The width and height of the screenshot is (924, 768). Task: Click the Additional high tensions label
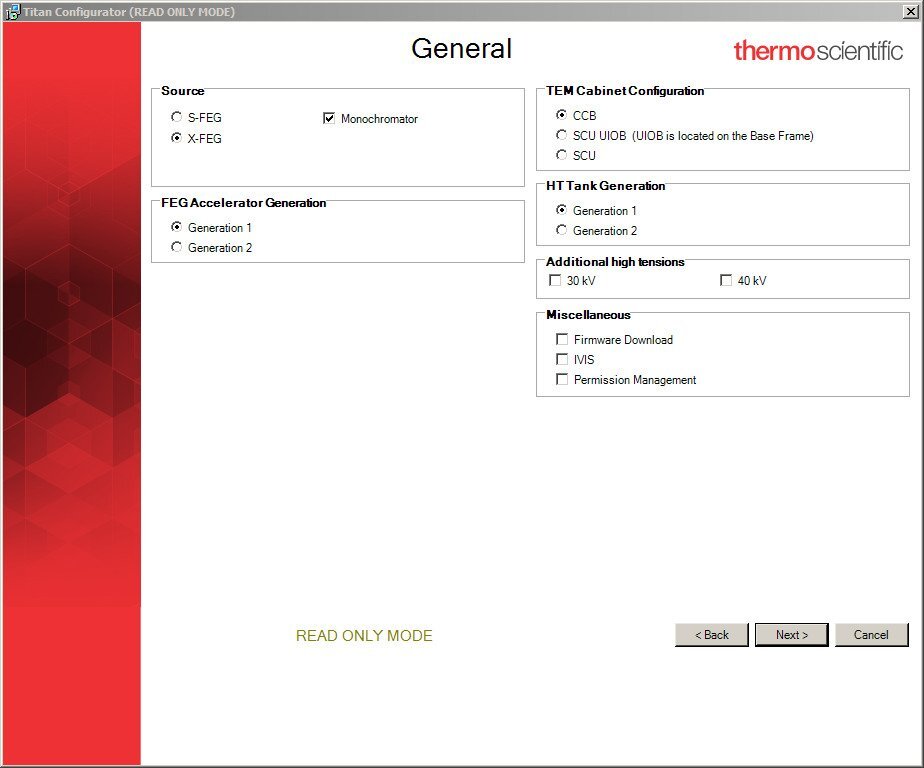tap(615, 262)
